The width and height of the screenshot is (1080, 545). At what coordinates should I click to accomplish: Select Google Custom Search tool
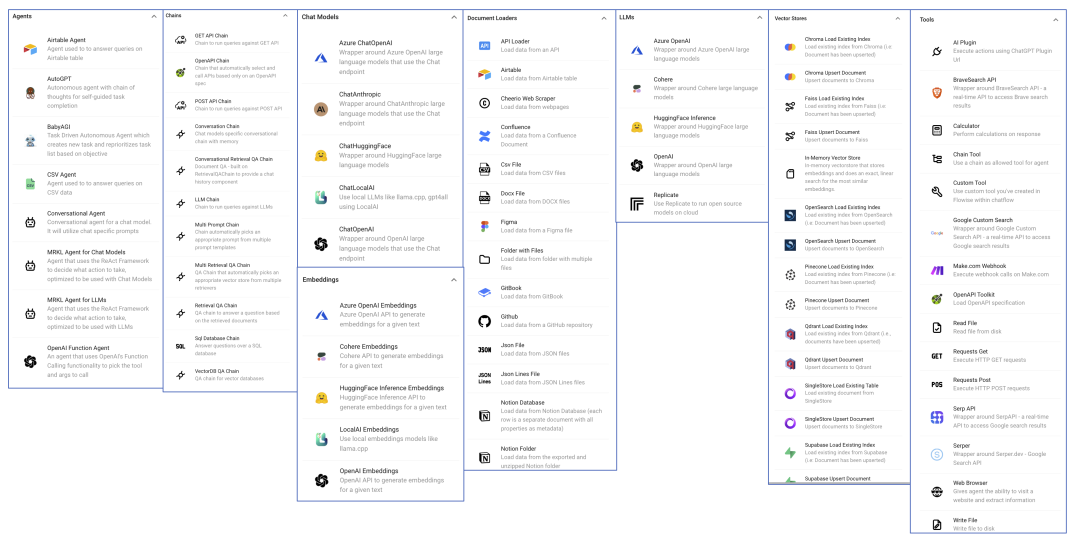tap(989, 233)
